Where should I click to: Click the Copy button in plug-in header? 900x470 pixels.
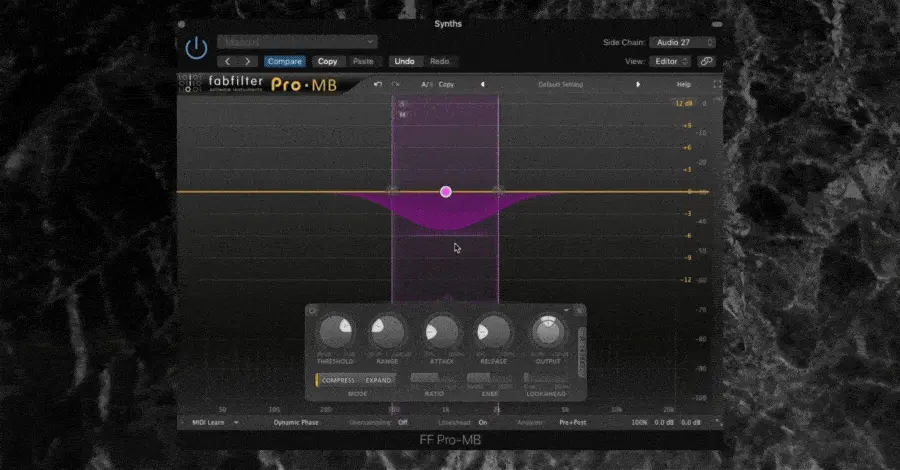coord(328,61)
